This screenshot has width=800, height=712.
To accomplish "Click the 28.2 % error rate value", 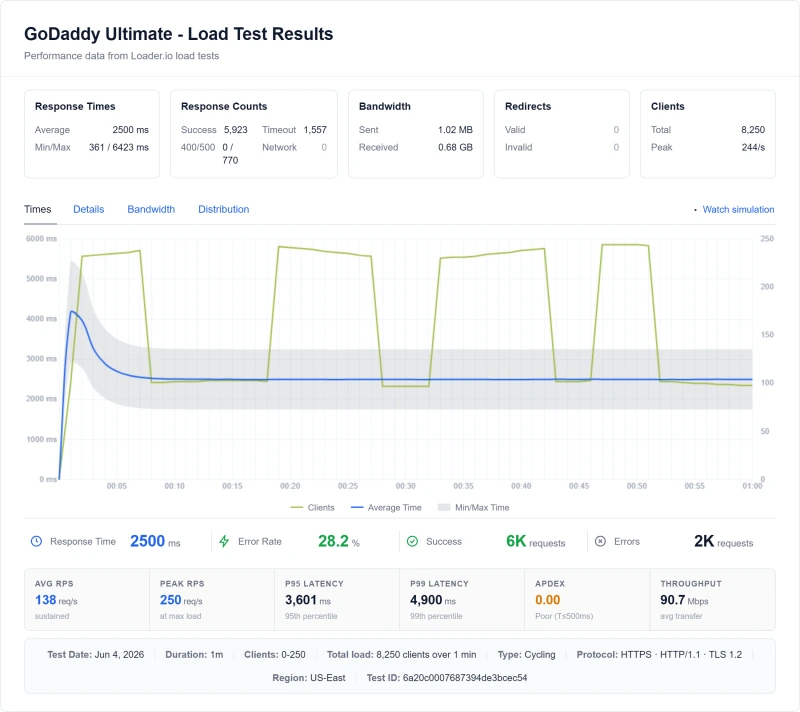I will (339, 541).
